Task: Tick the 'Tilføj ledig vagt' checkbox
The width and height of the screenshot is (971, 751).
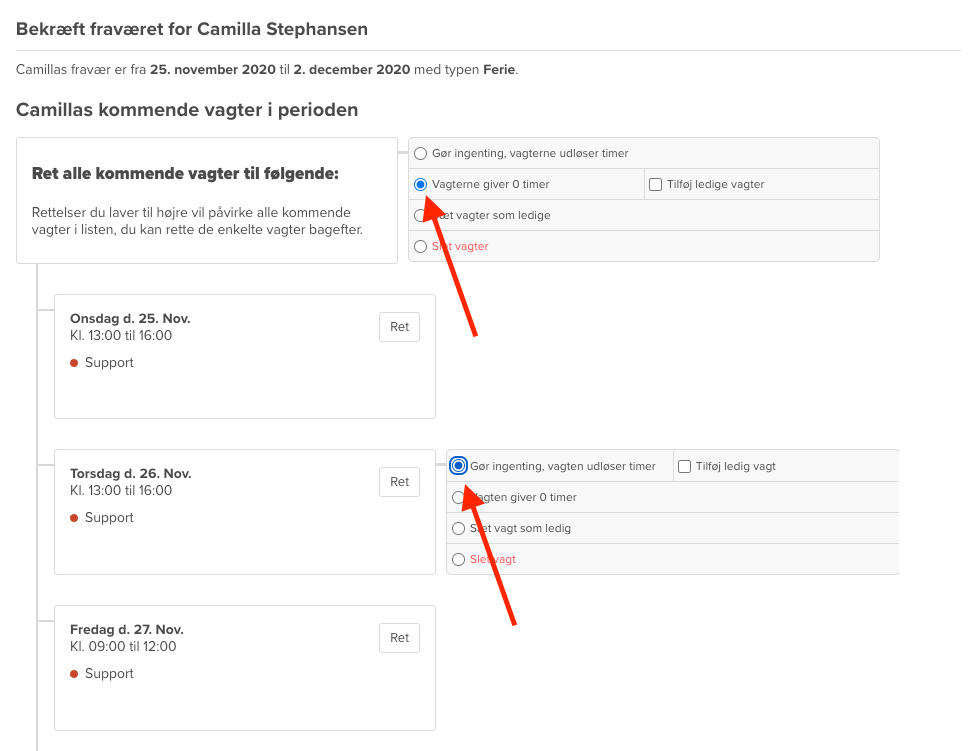Action: [x=685, y=466]
